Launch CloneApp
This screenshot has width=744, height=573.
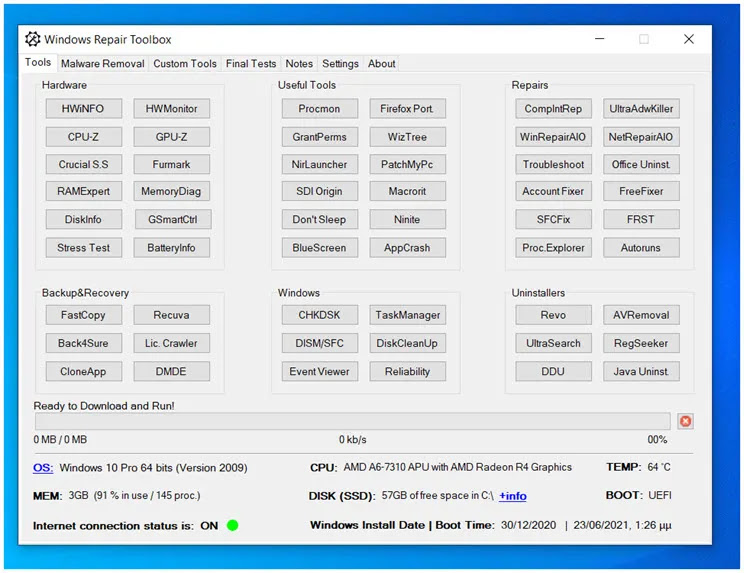point(84,371)
